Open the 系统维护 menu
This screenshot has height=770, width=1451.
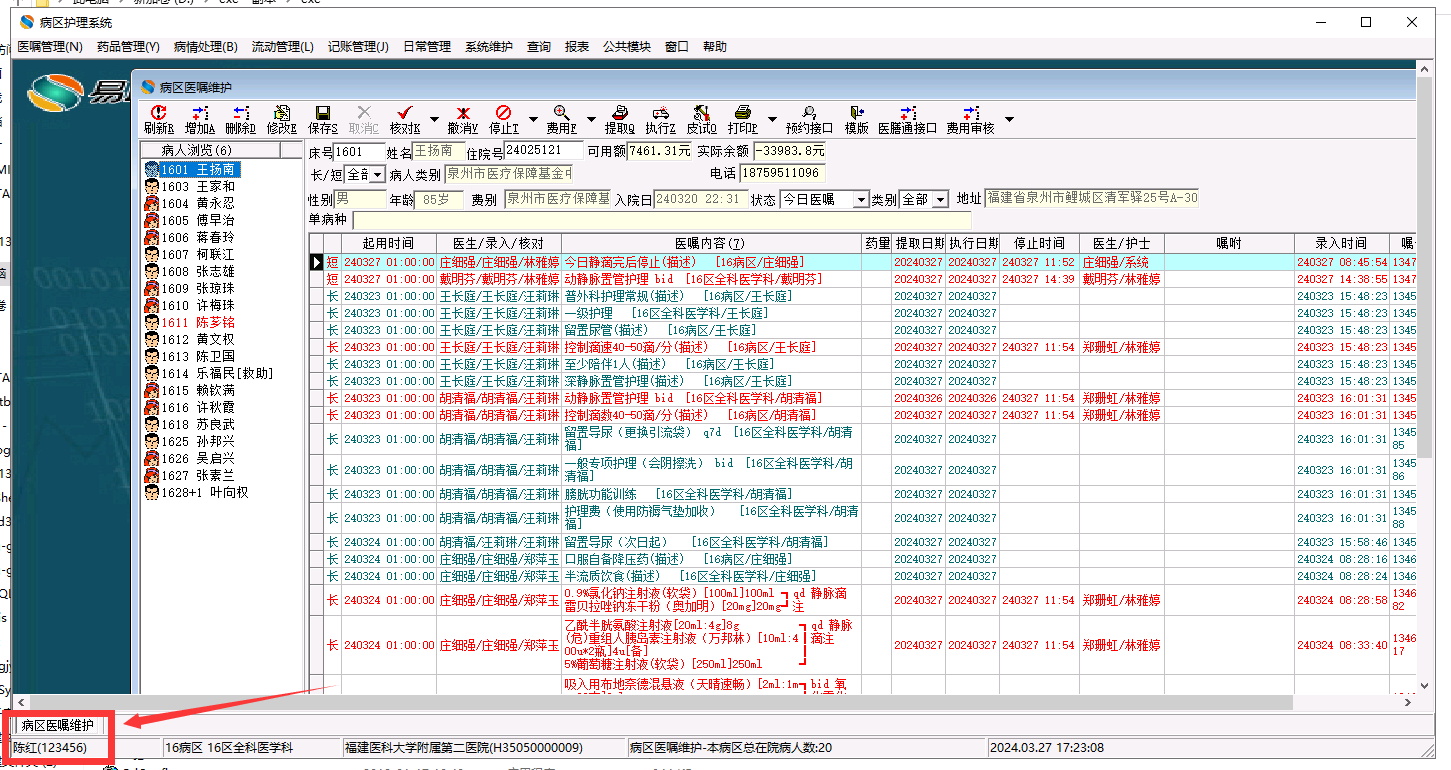pos(489,47)
